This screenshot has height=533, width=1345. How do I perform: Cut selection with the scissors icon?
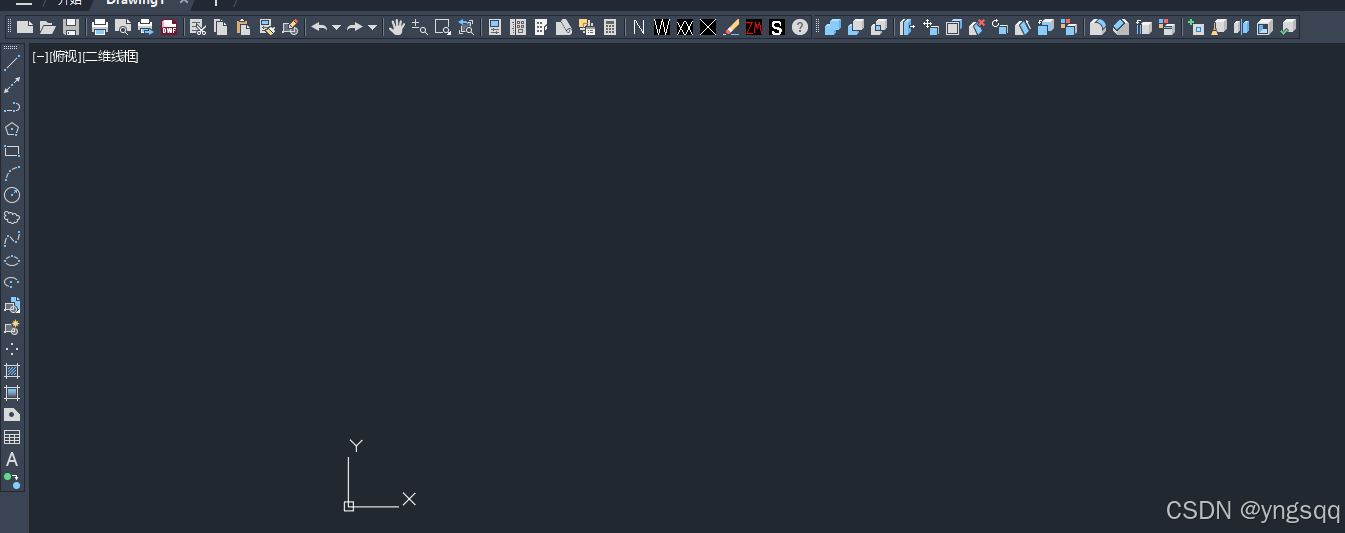(198, 27)
